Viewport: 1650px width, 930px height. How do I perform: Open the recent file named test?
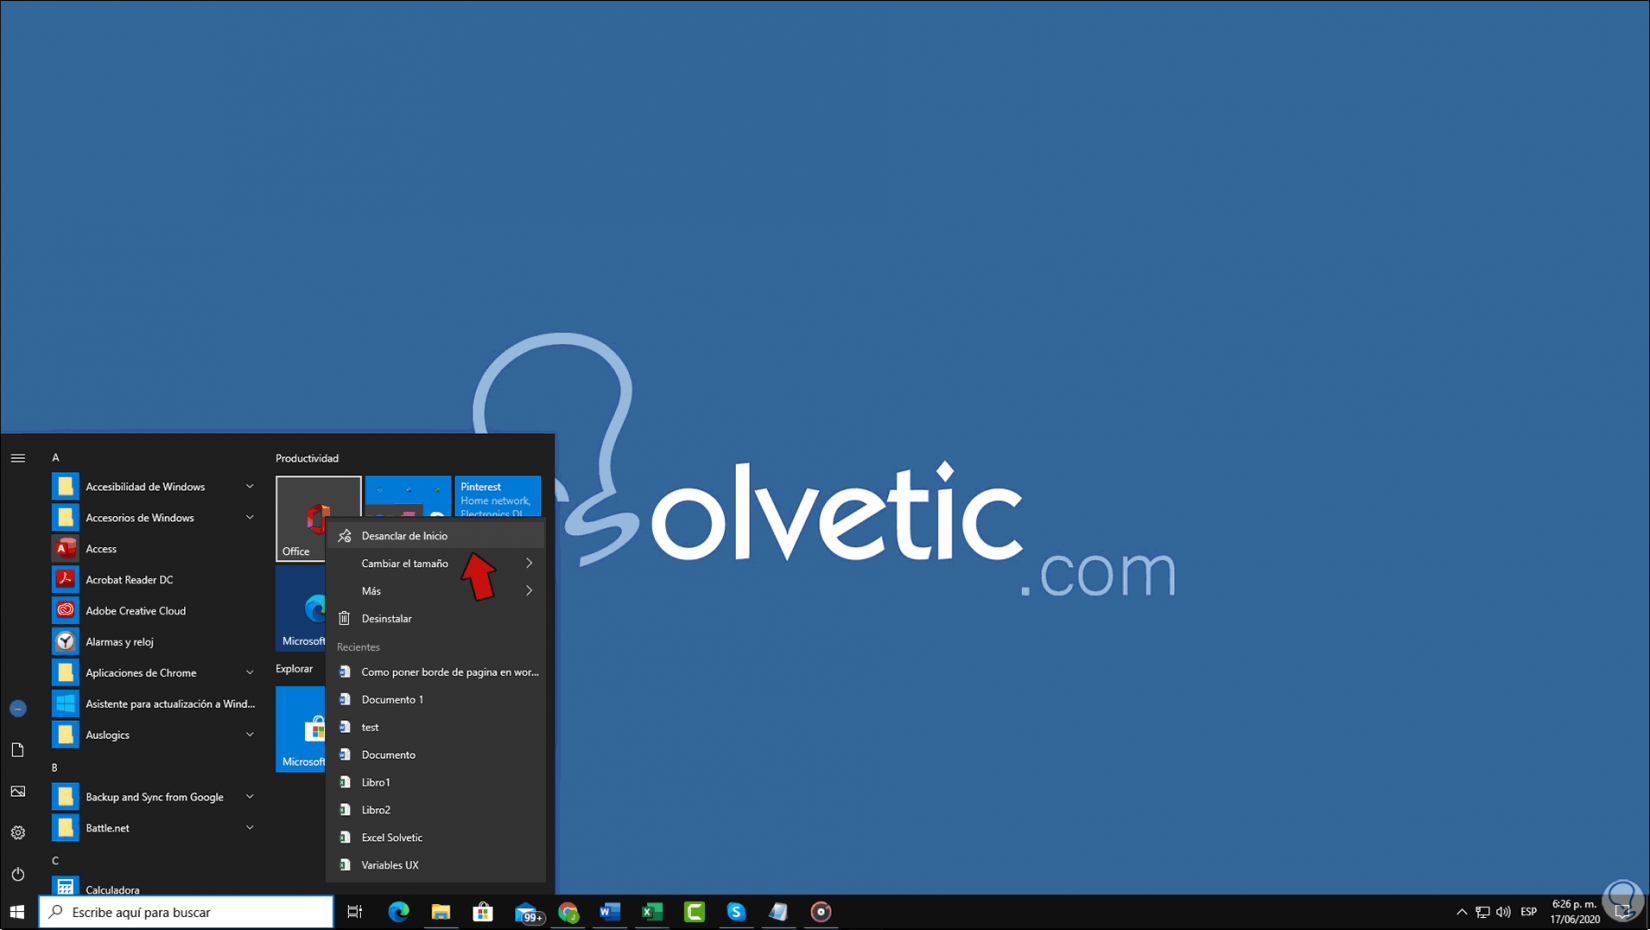pos(436,727)
